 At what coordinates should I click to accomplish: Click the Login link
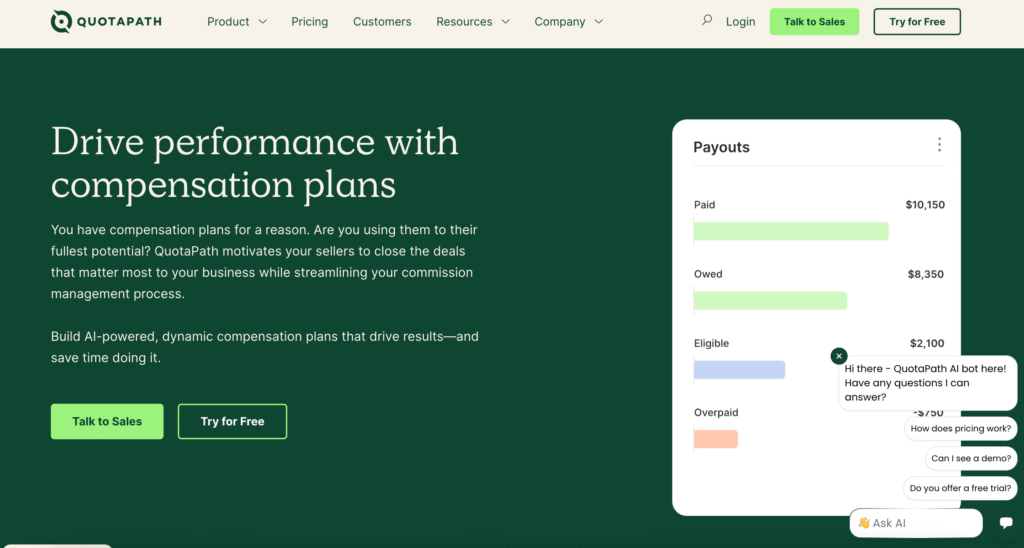(741, 22)
